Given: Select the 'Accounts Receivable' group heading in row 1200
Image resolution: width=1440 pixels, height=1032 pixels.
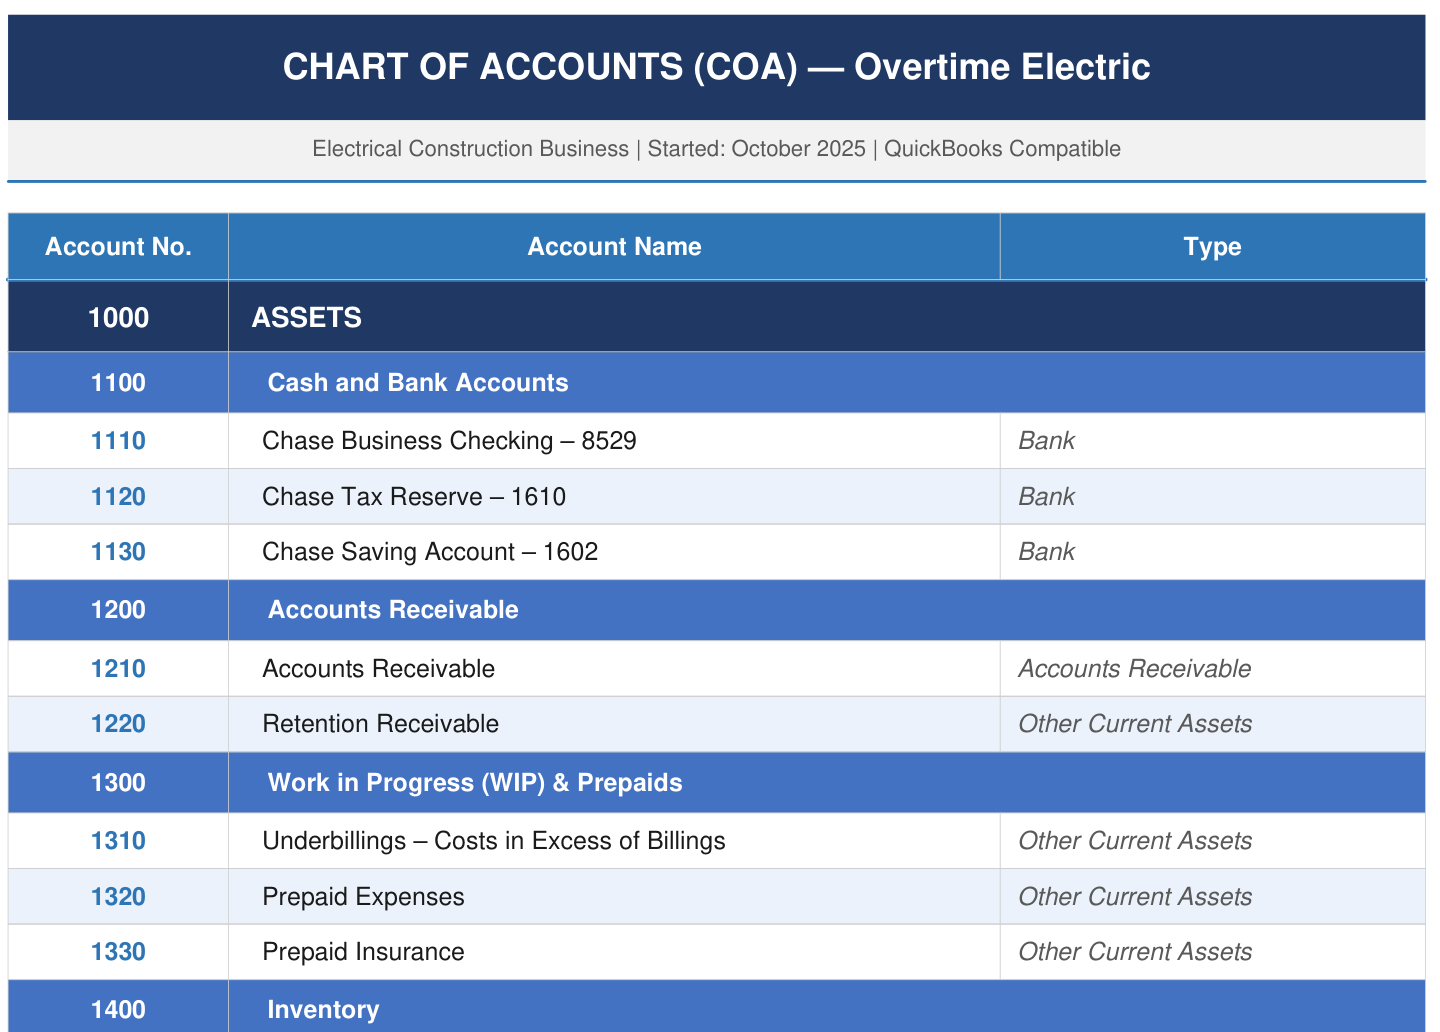Looking at the screenshot, I should click(x=393, y=610).
